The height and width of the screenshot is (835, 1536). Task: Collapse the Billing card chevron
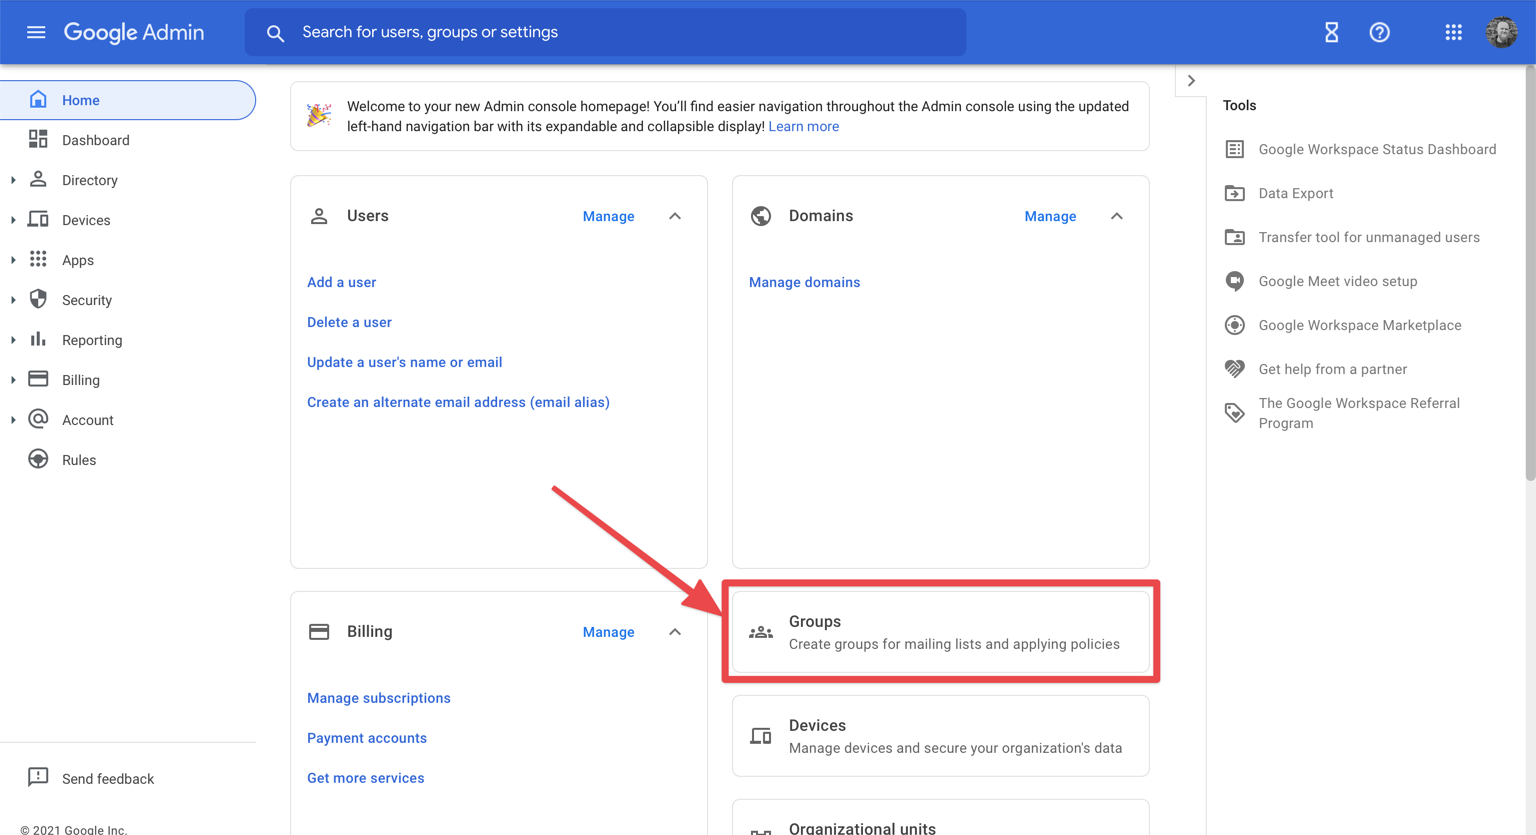pos(675,632)
